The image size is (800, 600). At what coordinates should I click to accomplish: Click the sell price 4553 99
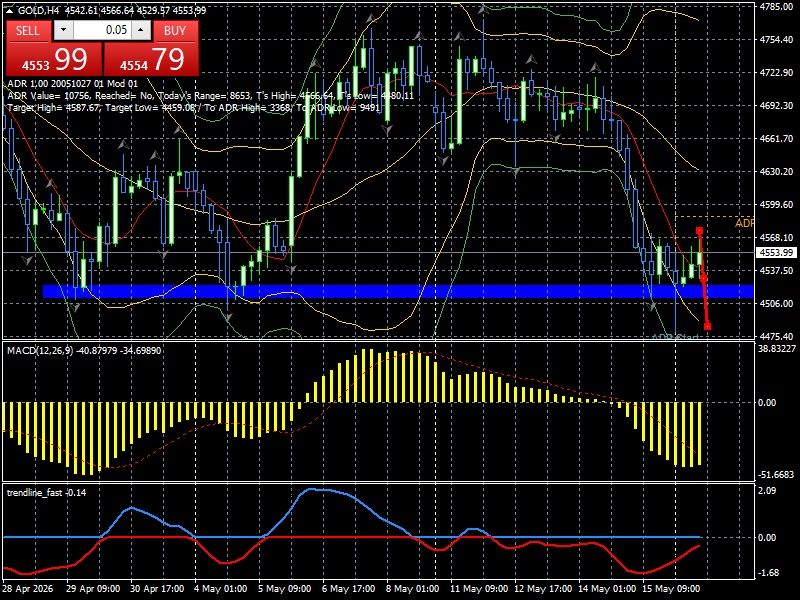click(x=54, y=59)
